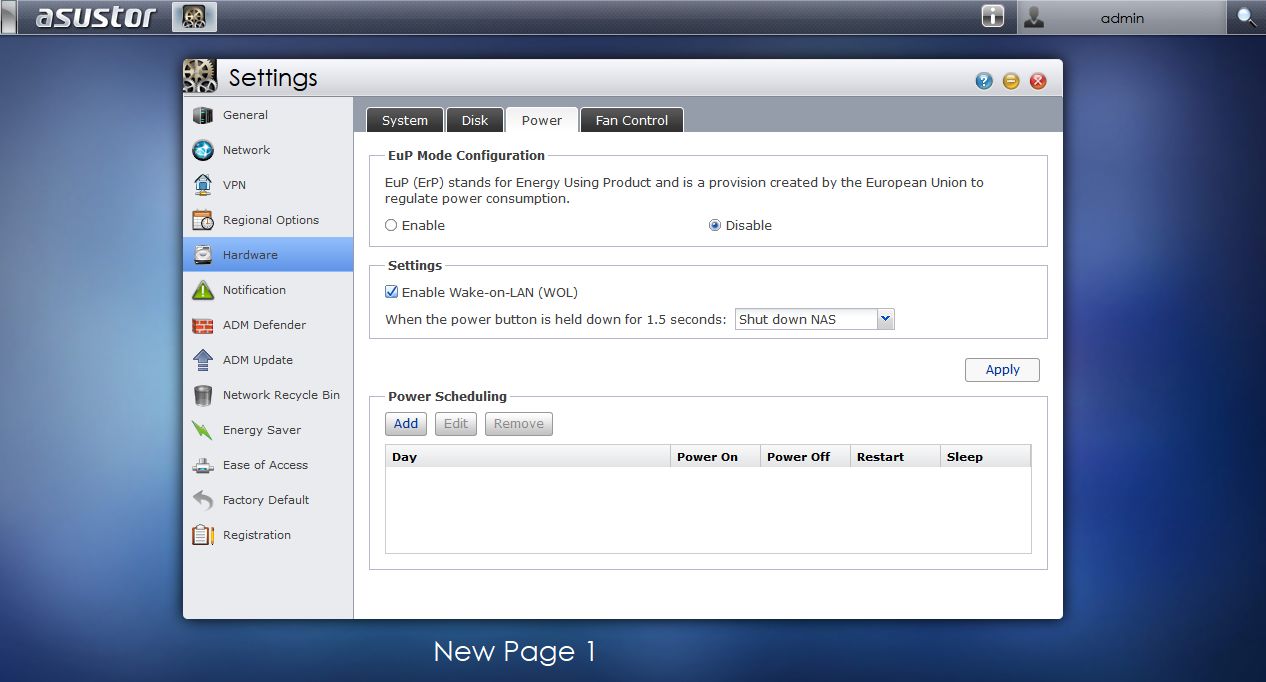Click the Hardware drive icon

(203, 255)
